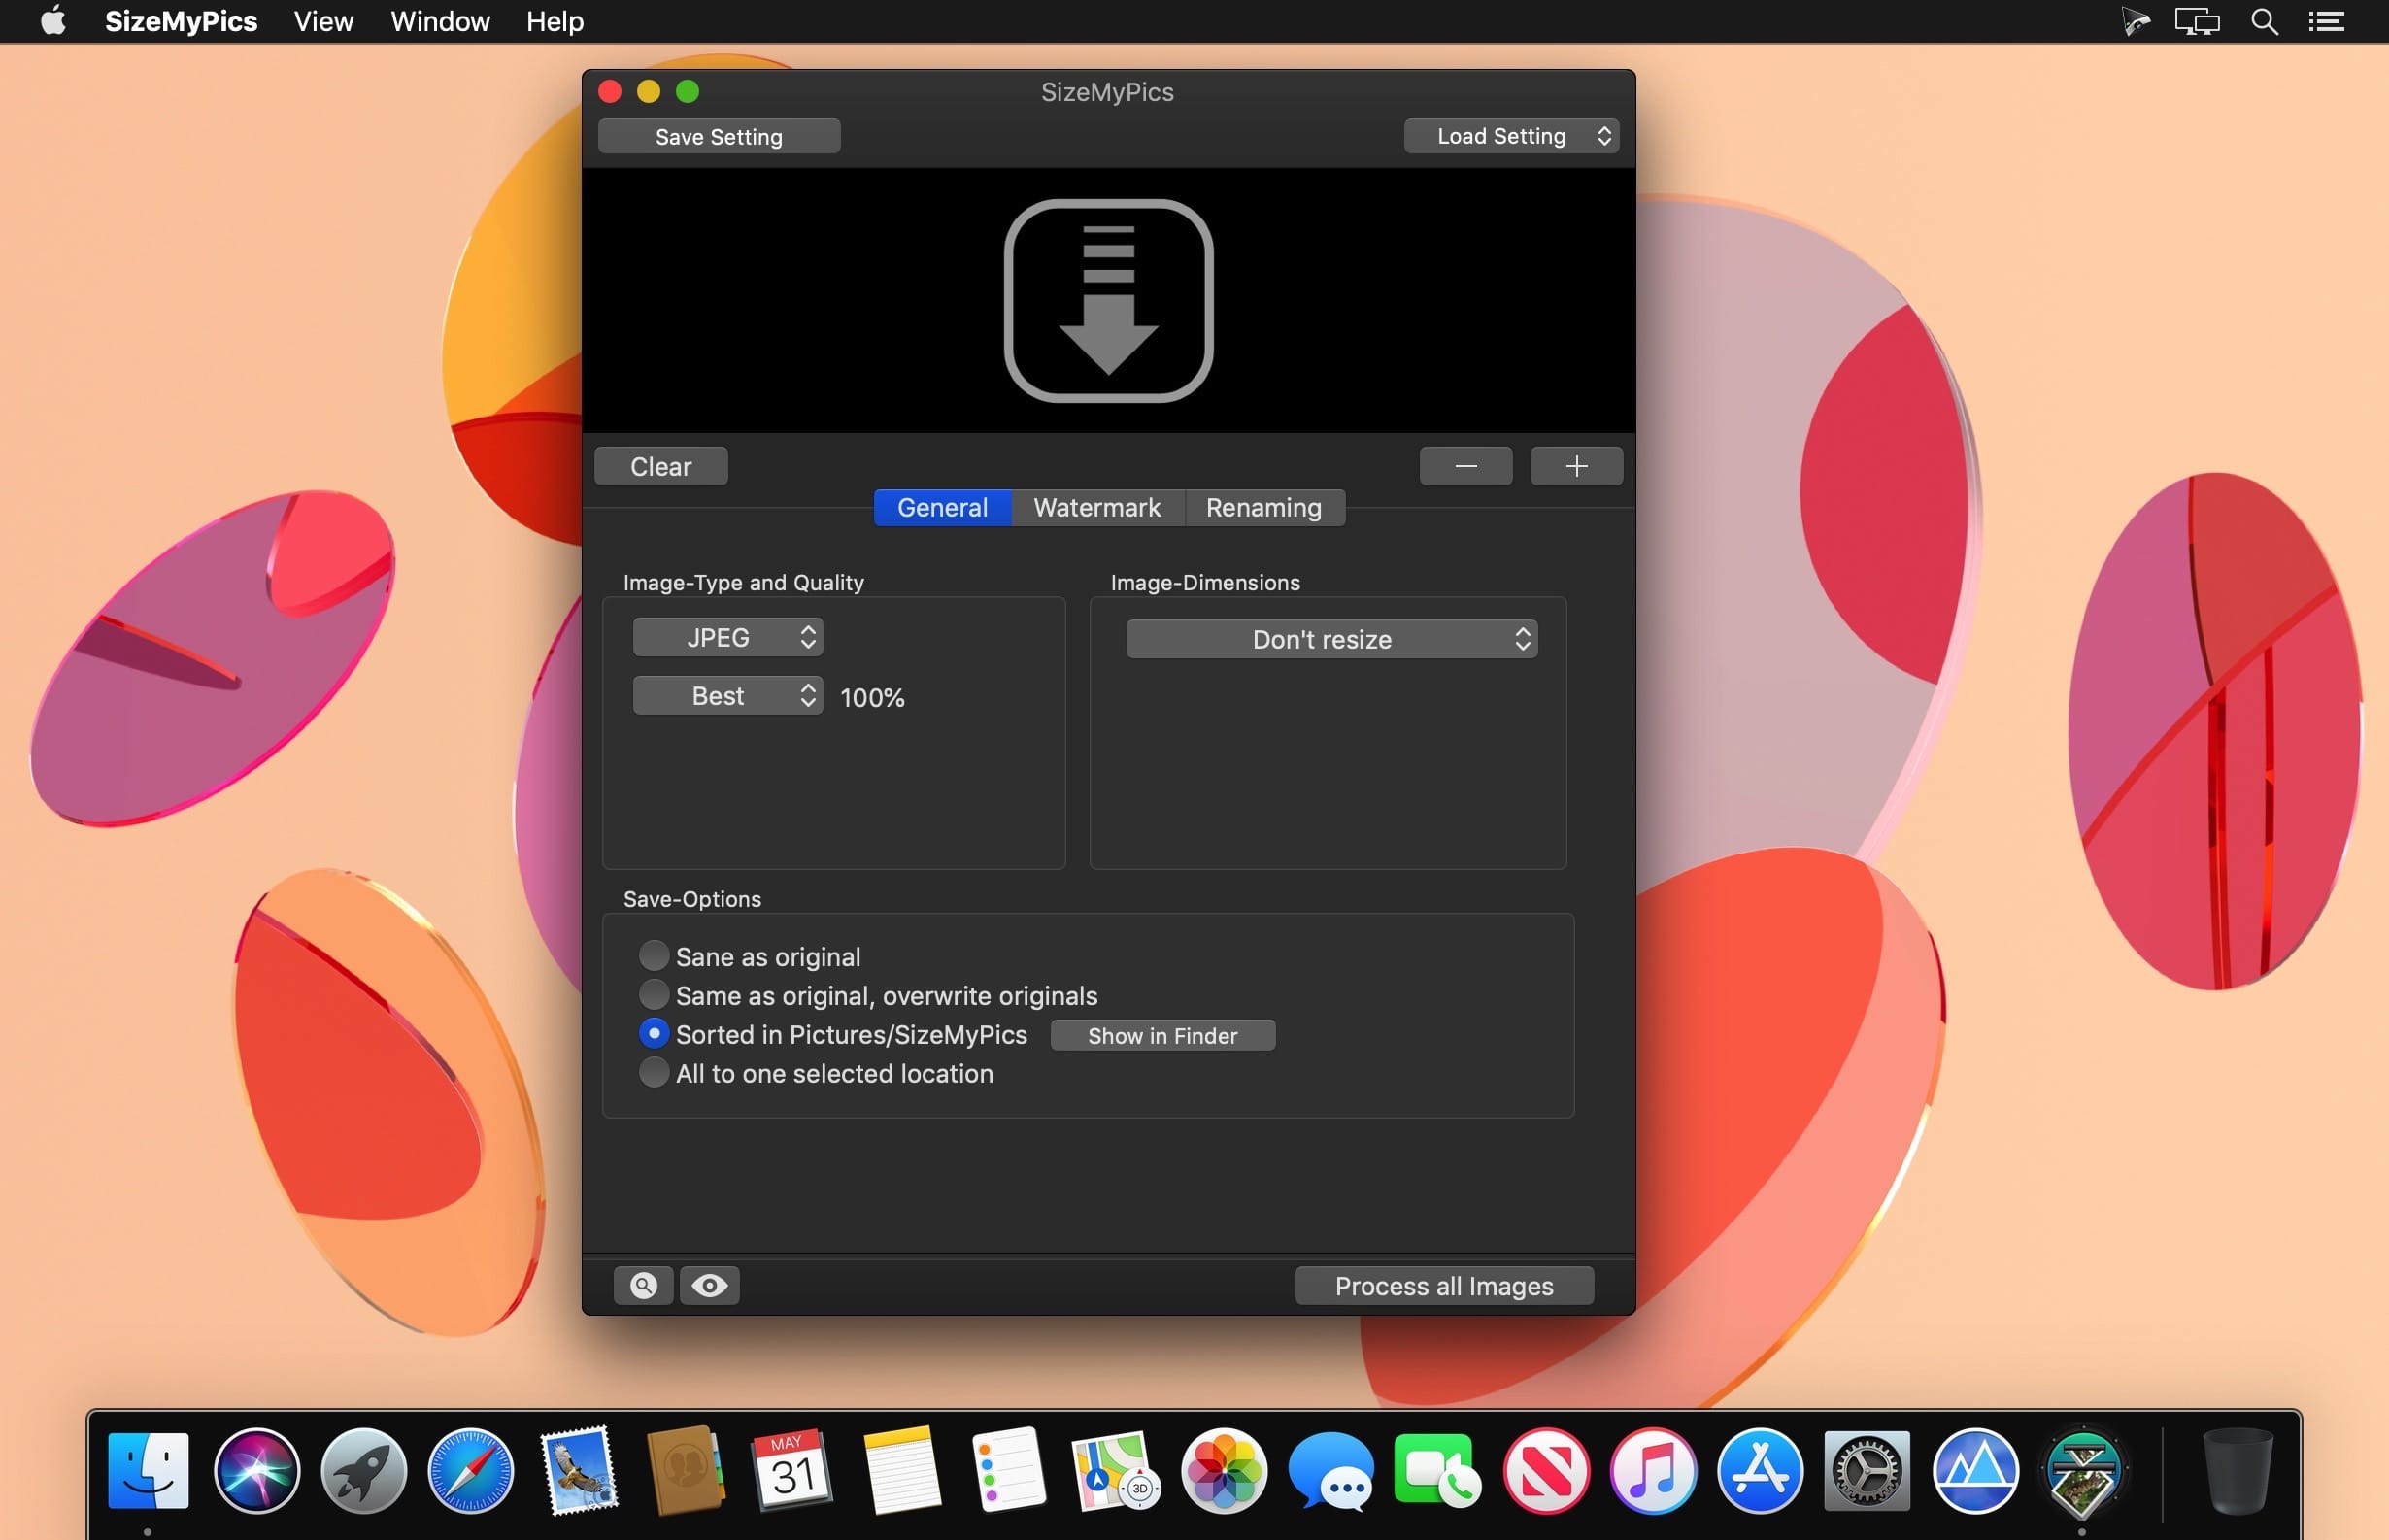
Task: Click the eye preview icon button
Action: coord(710,1285)
